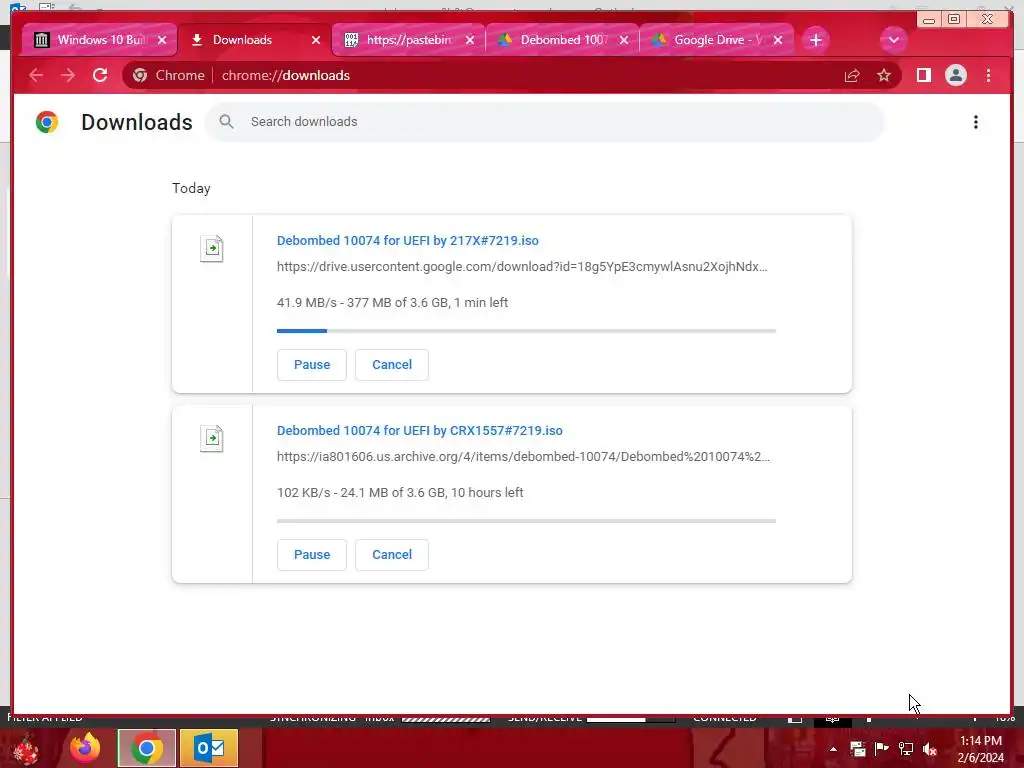Close the pastebin tab

(x=470, y=40)
